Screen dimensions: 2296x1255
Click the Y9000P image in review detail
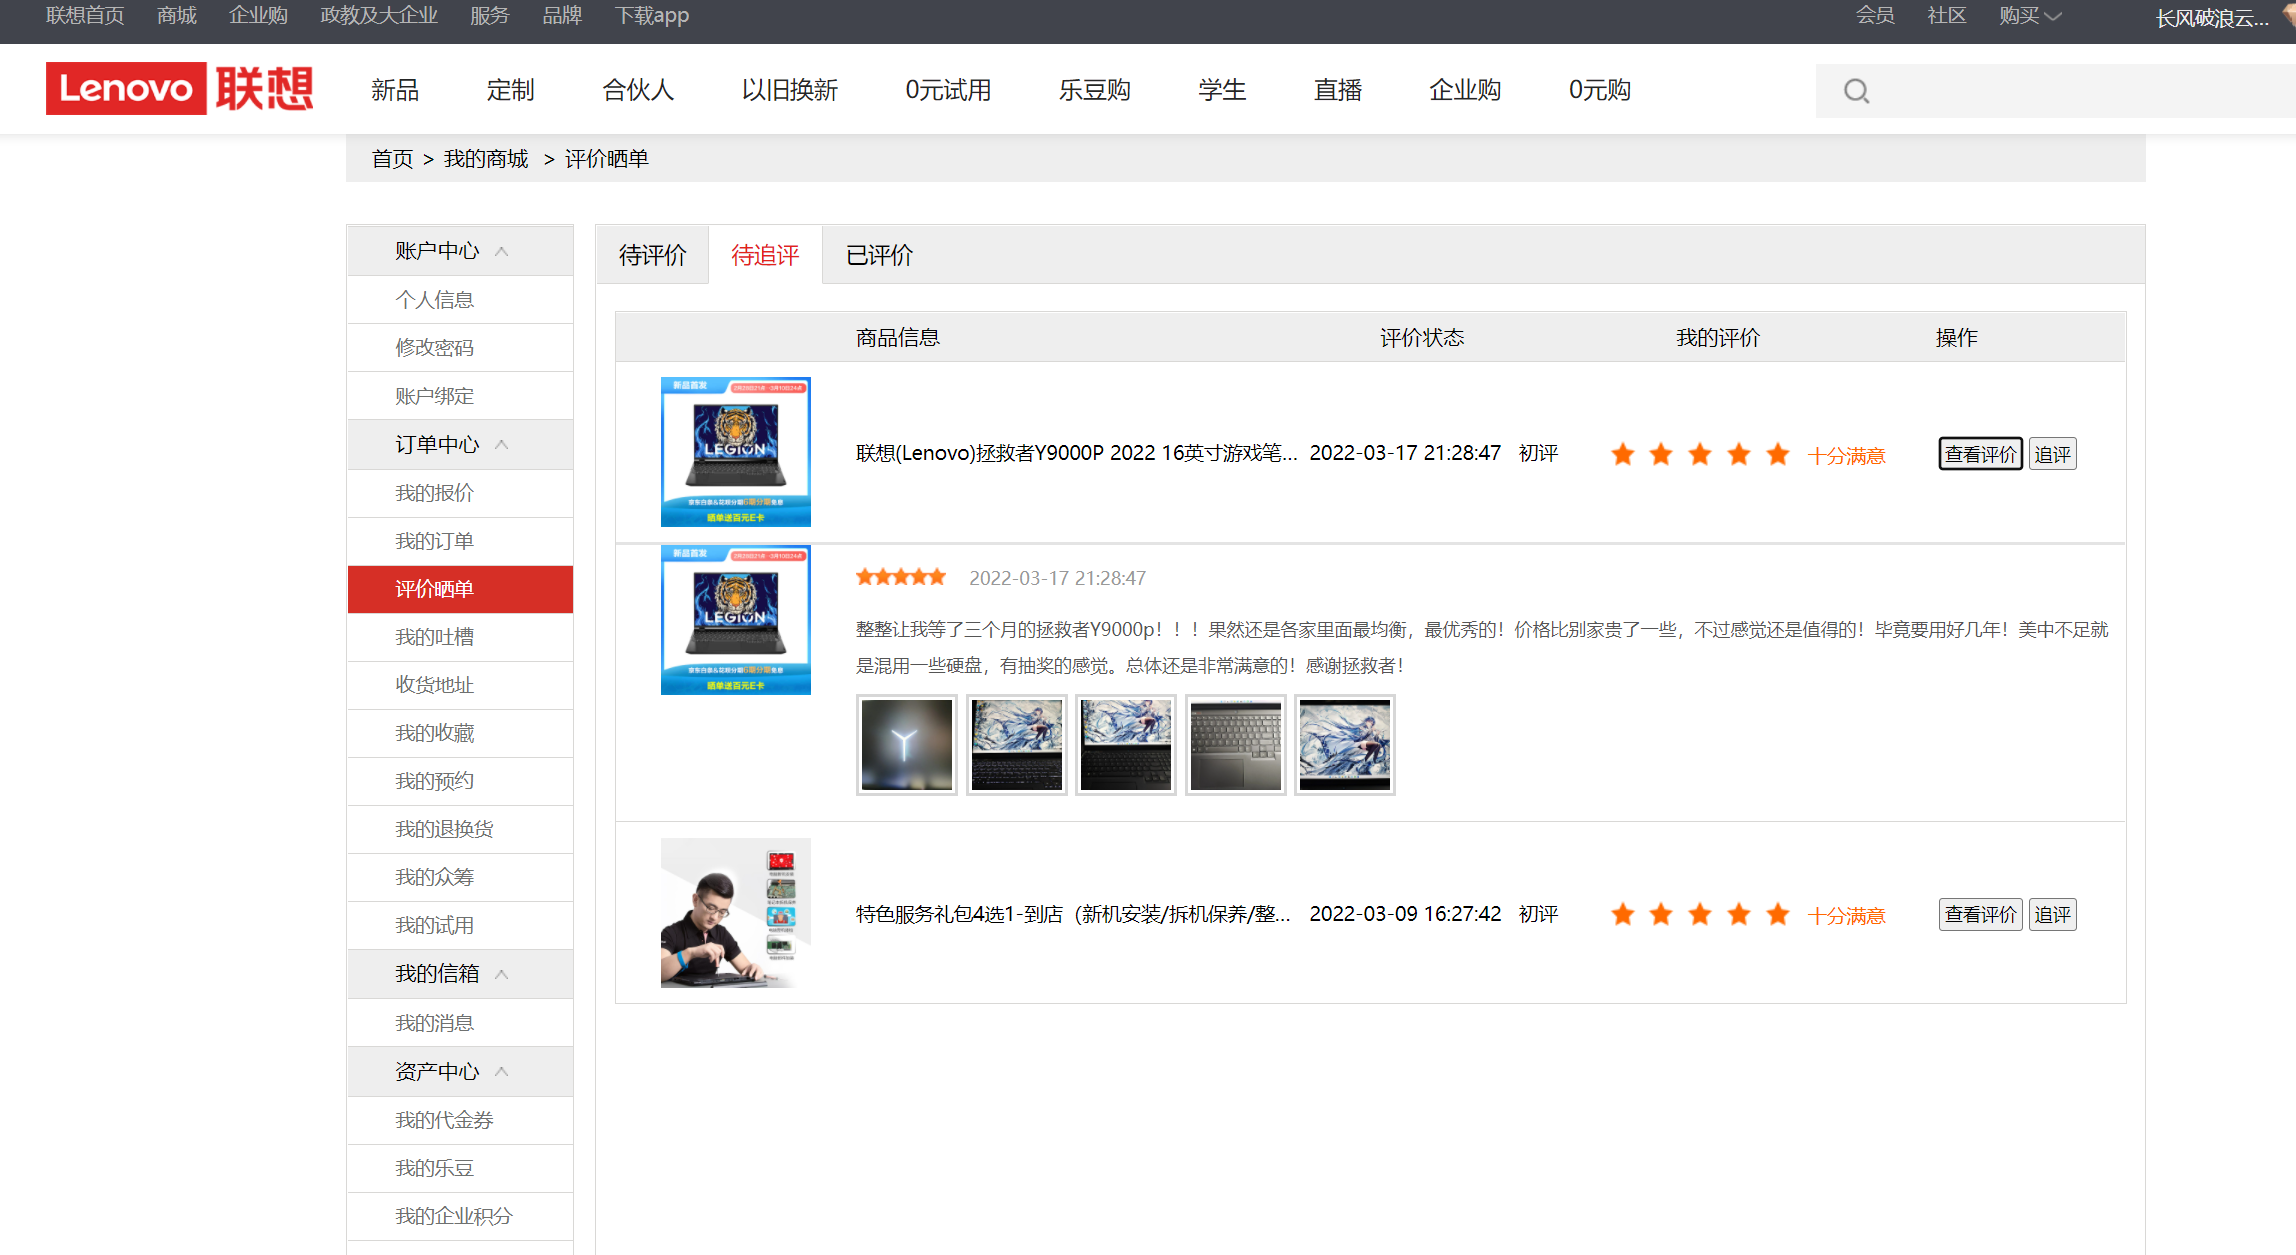click(x=735, y=620)
